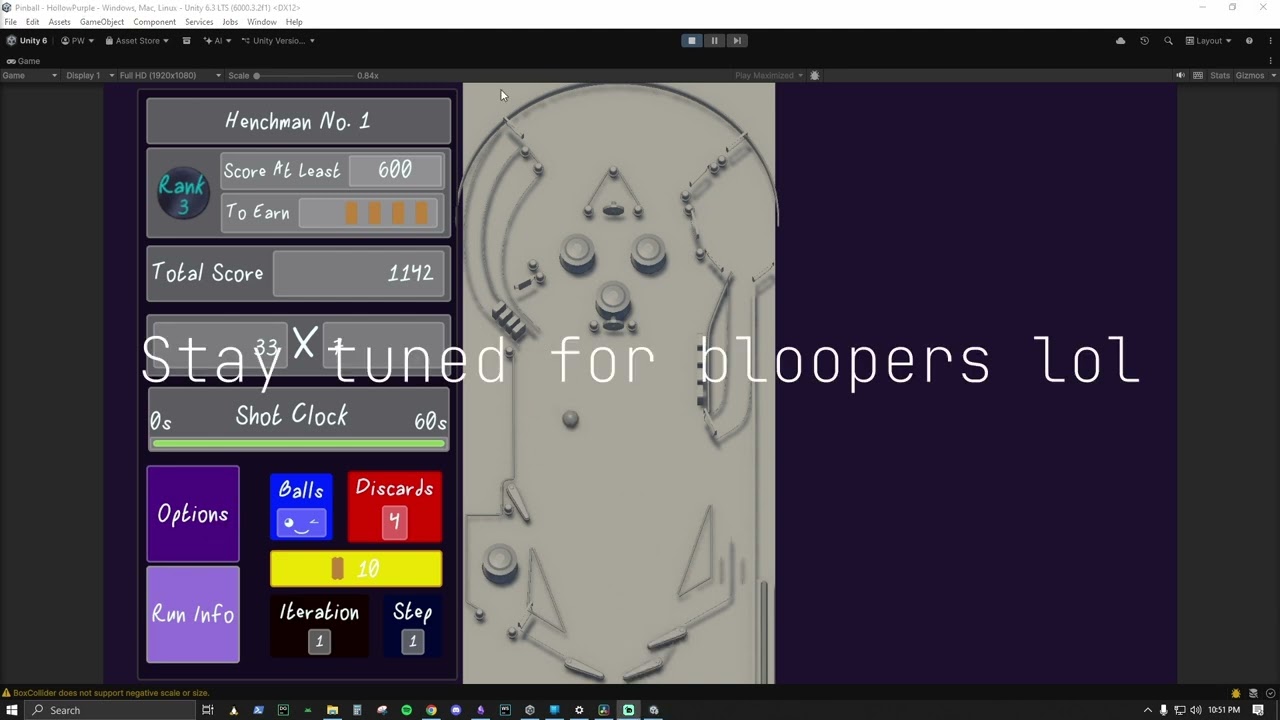Open the Game view kebab menu
The width and height of the screenshot is (1280, 720).
tap(1271, 61)
